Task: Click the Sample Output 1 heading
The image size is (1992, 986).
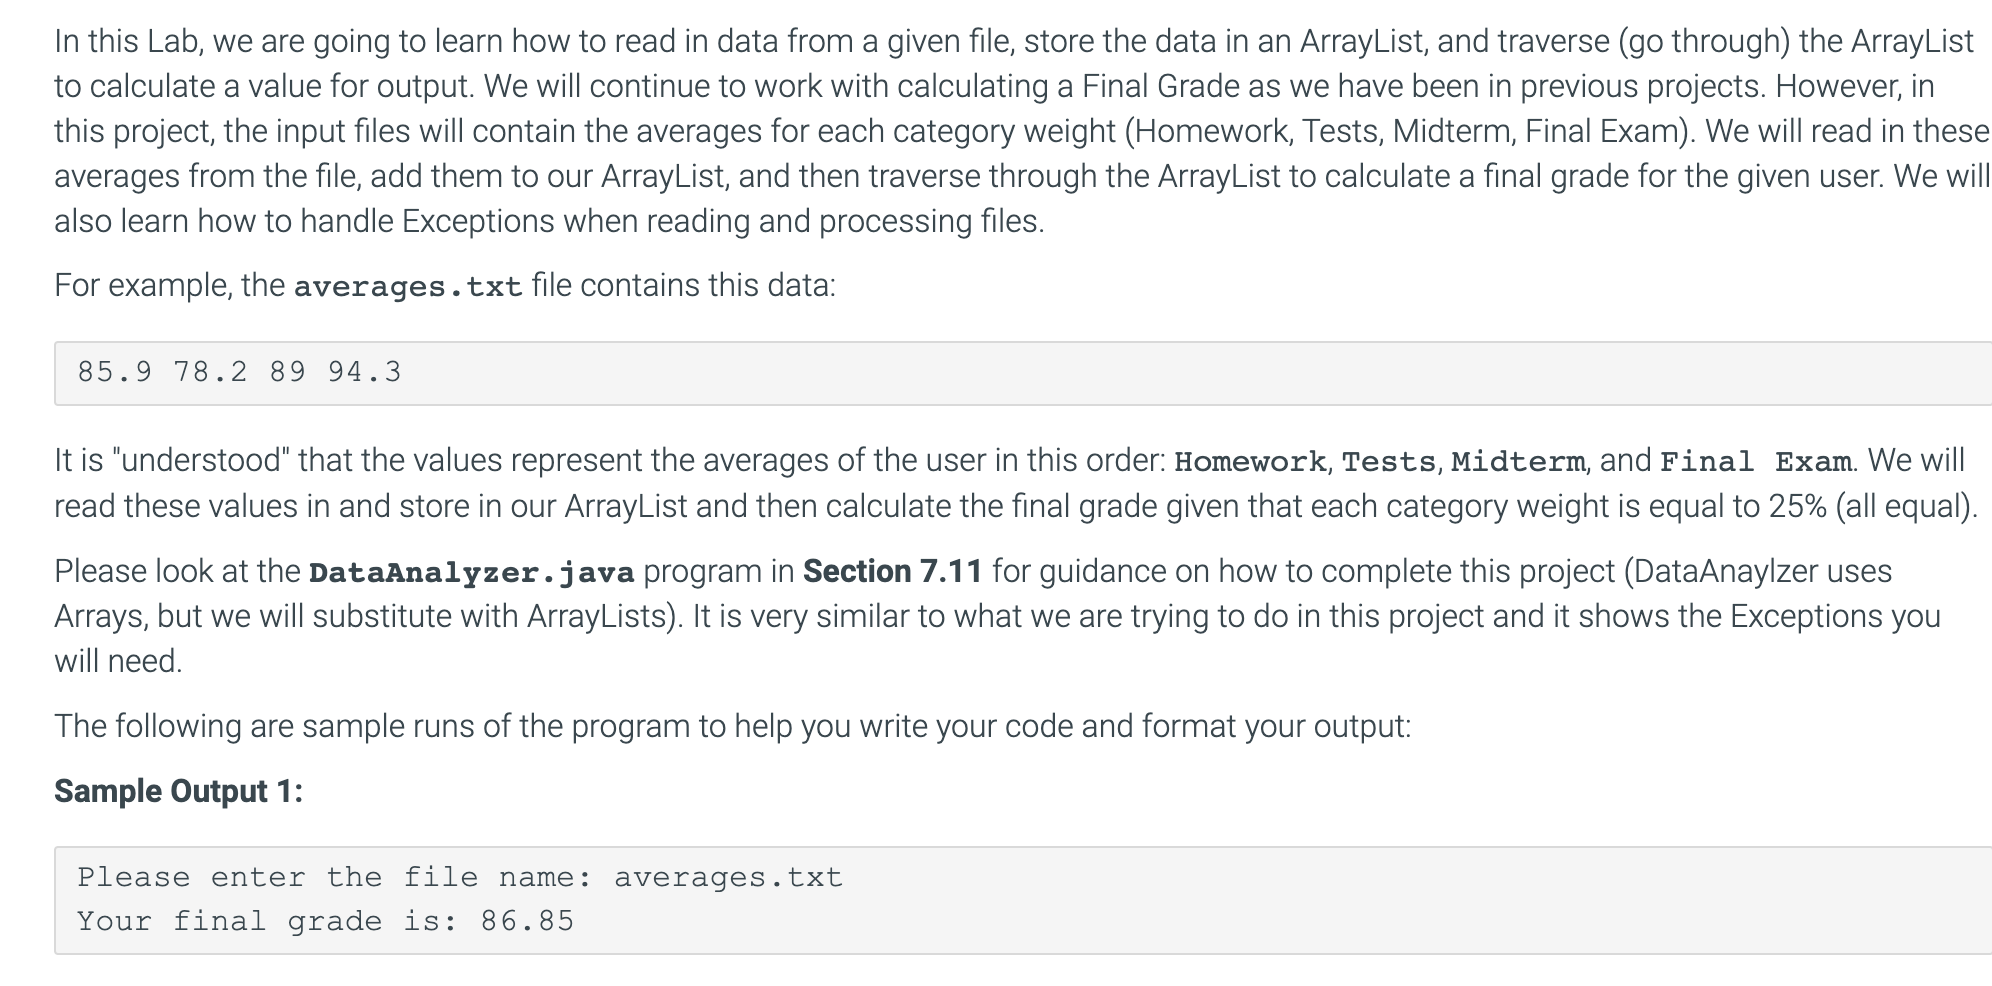Action: coord(179,791)
